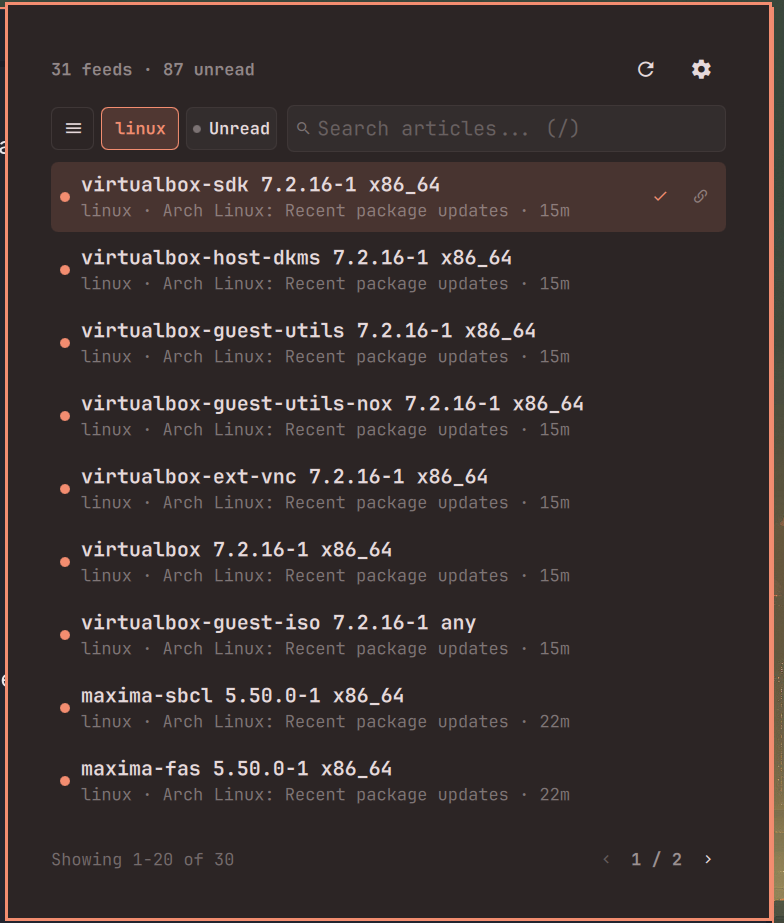Go to previous page with left chevron
Screen dimensions: 784x923
[x=606, y=859]
